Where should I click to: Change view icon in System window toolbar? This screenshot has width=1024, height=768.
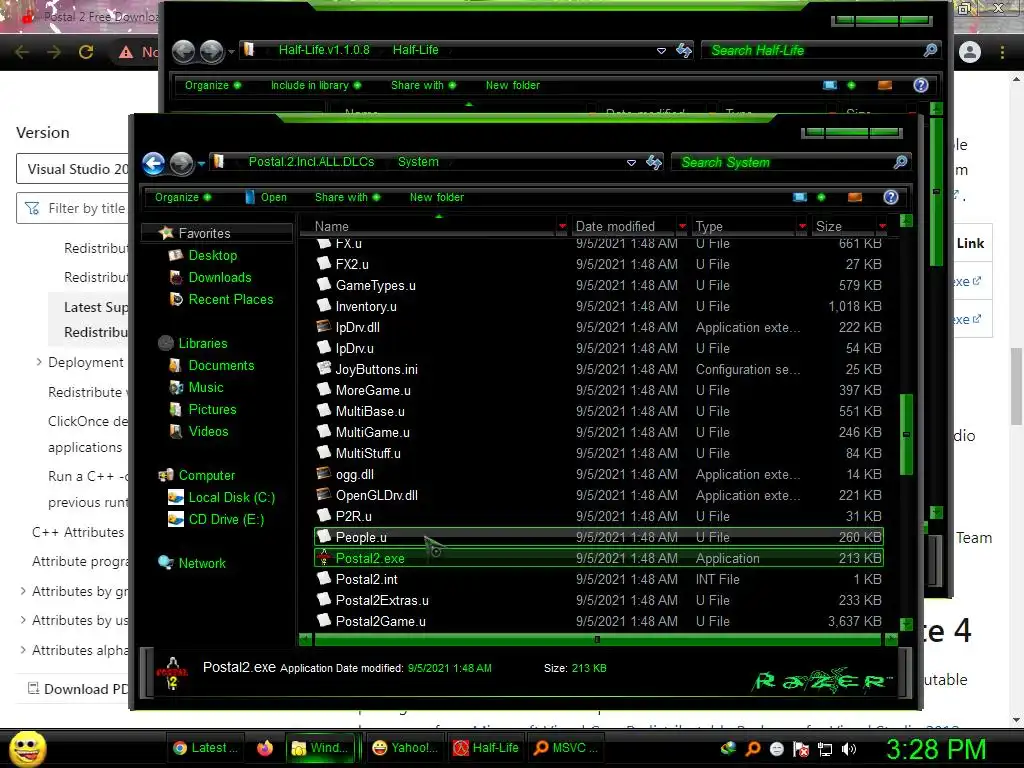coord(799,197)
